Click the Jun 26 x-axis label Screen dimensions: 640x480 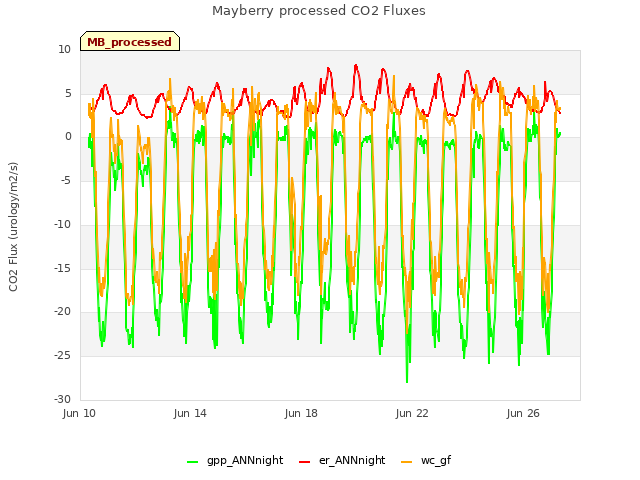[x=523, y=413]
